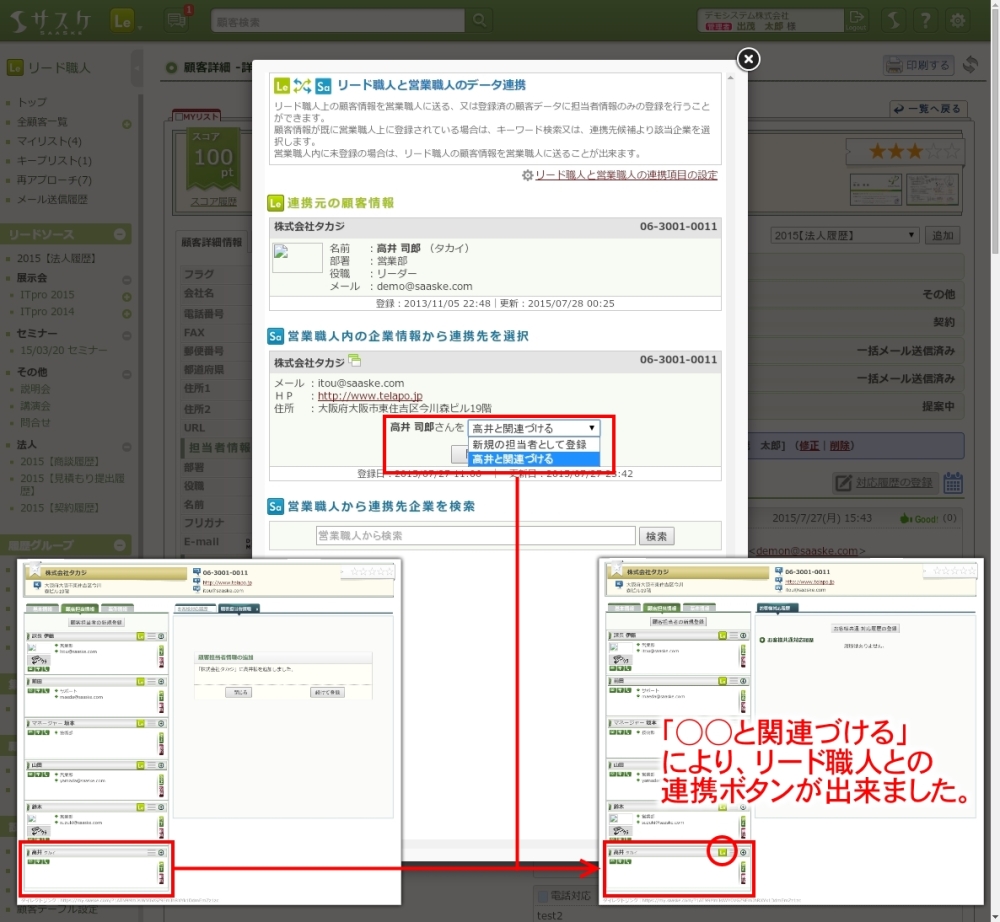Open the settings gear in header
The height and width of the screenshot is (922, 1000).
pos(958,20)
